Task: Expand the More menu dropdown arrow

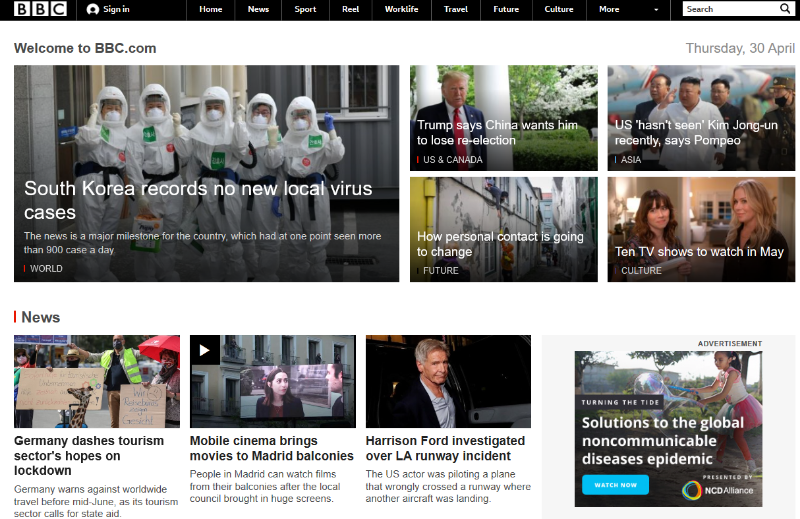Action: click(656, 10)
